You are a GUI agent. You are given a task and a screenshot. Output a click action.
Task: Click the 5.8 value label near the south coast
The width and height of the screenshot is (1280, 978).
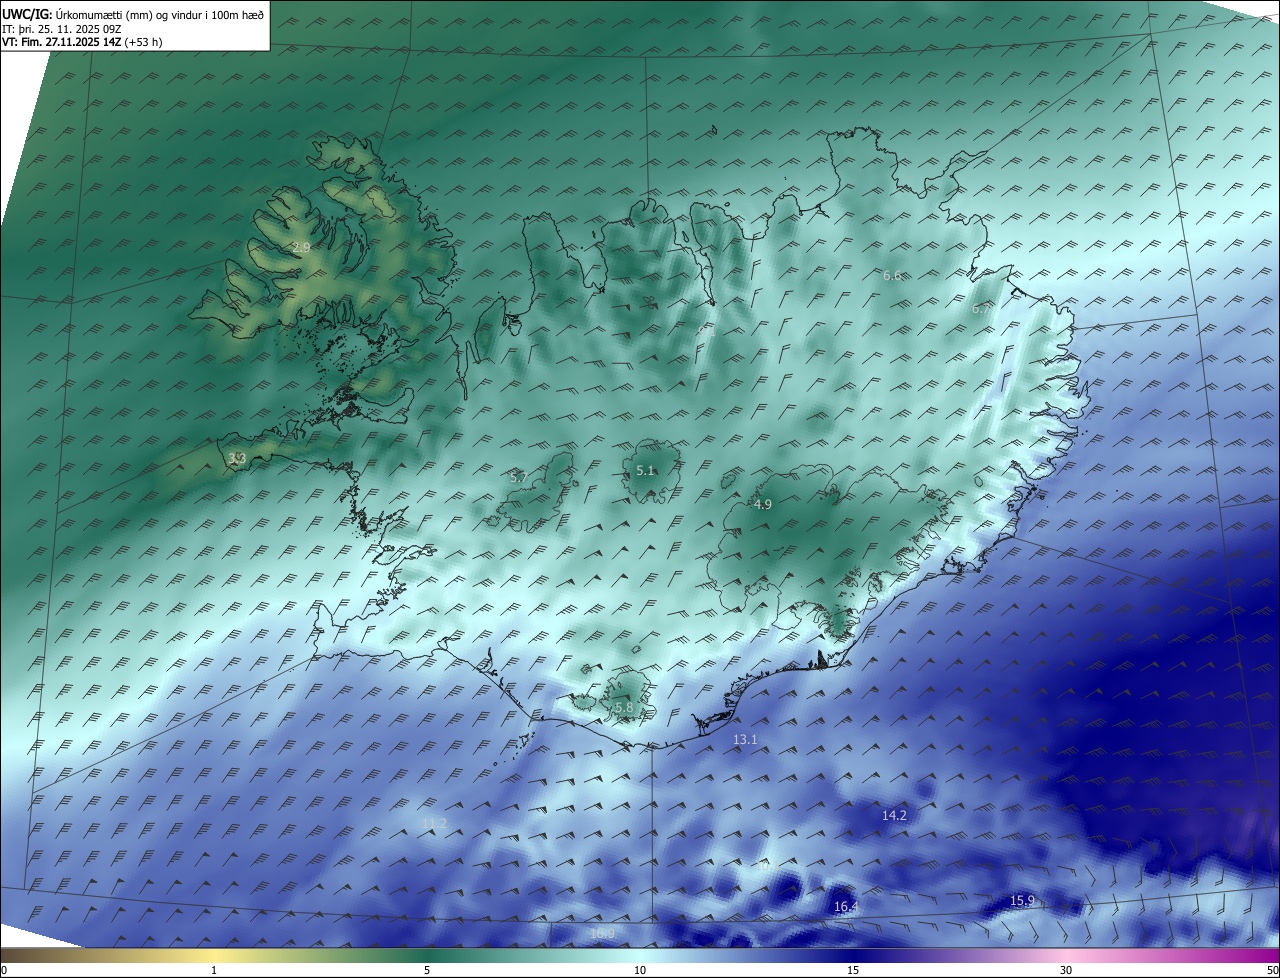(624, 707)
